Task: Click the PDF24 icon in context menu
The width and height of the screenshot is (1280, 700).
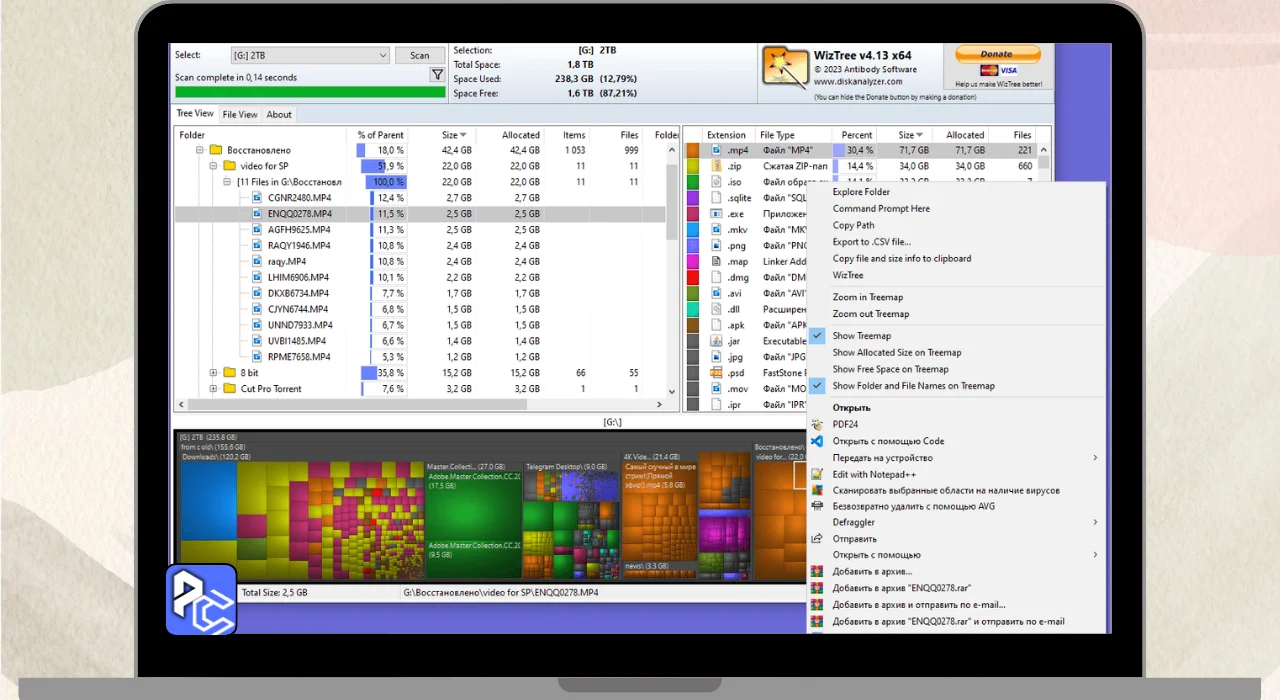Action: tap(817, 424)
